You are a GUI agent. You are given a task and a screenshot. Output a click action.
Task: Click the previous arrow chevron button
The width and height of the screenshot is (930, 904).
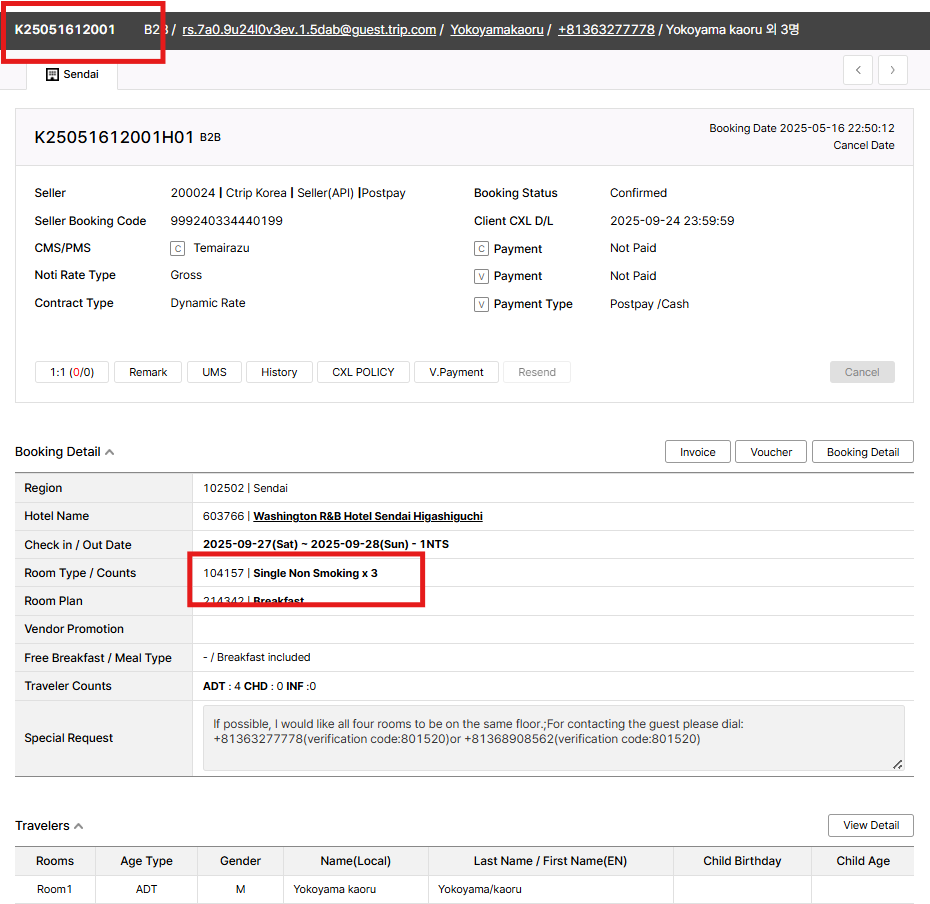click(x=858, y=70)
